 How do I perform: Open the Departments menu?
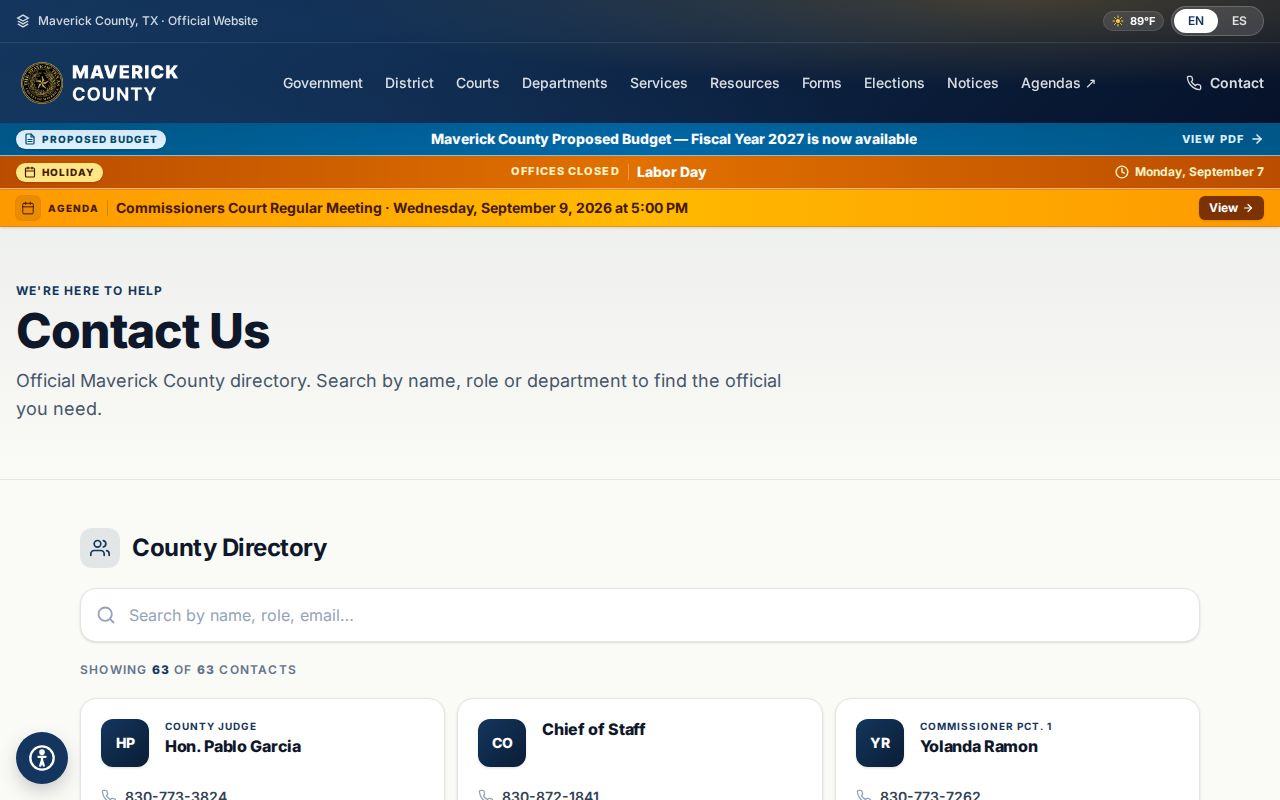565,83
